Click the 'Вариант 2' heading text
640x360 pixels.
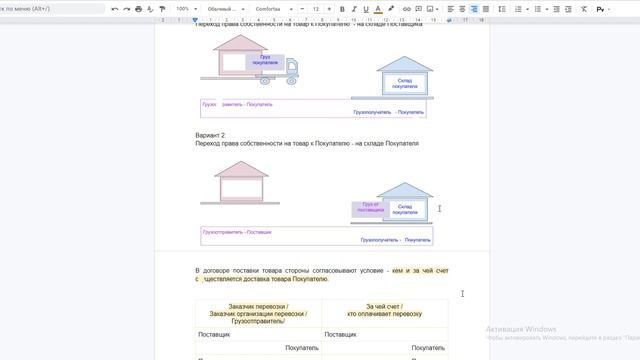click(x=210, y=135)
